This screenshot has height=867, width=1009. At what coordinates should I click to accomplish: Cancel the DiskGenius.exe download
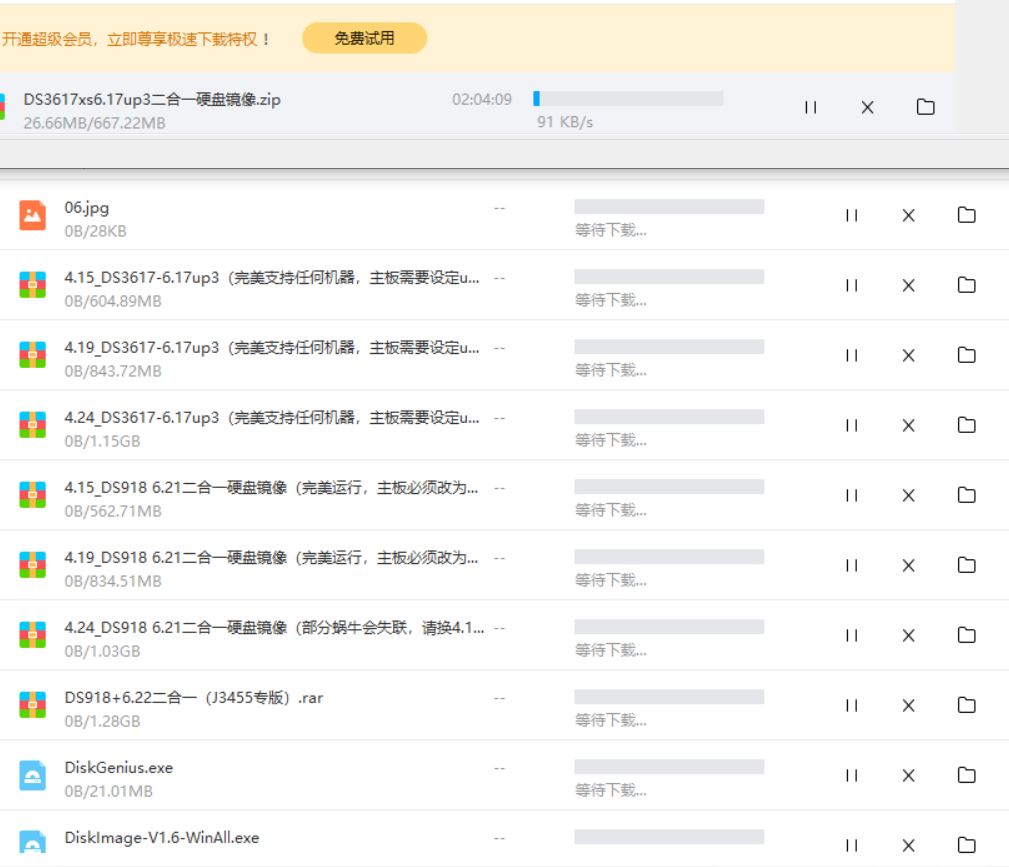(x=908, y=776)
